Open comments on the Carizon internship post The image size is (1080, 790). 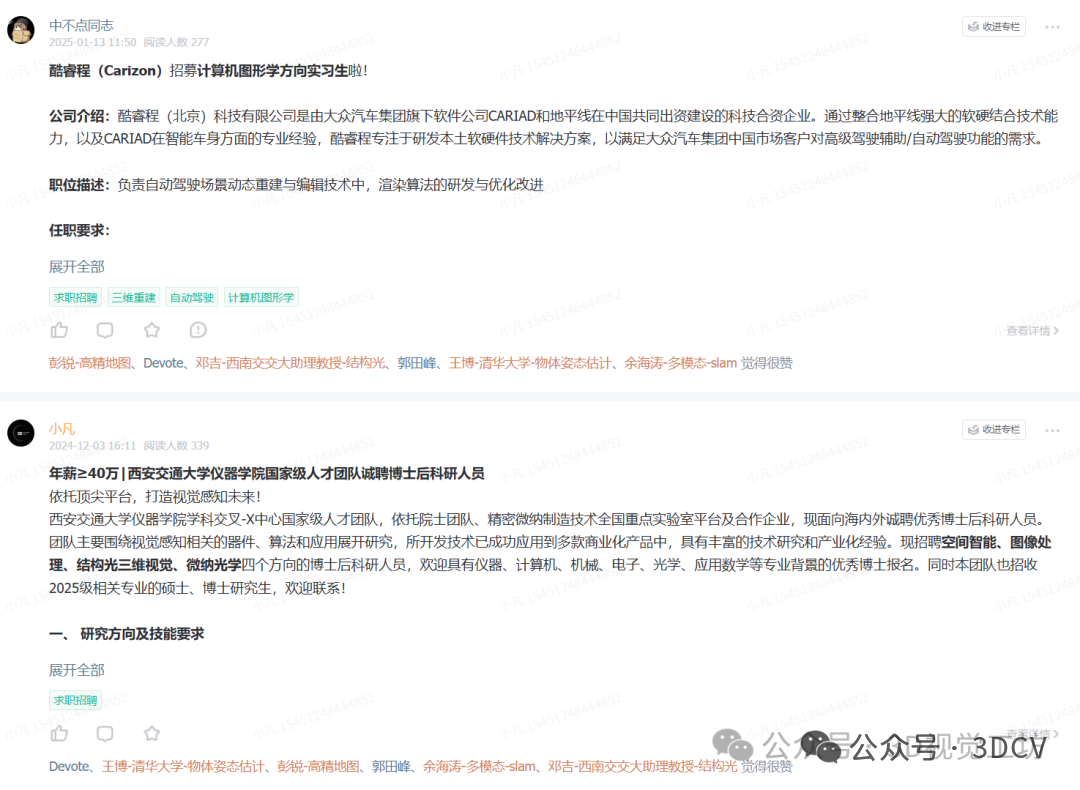tap(105, 330)
